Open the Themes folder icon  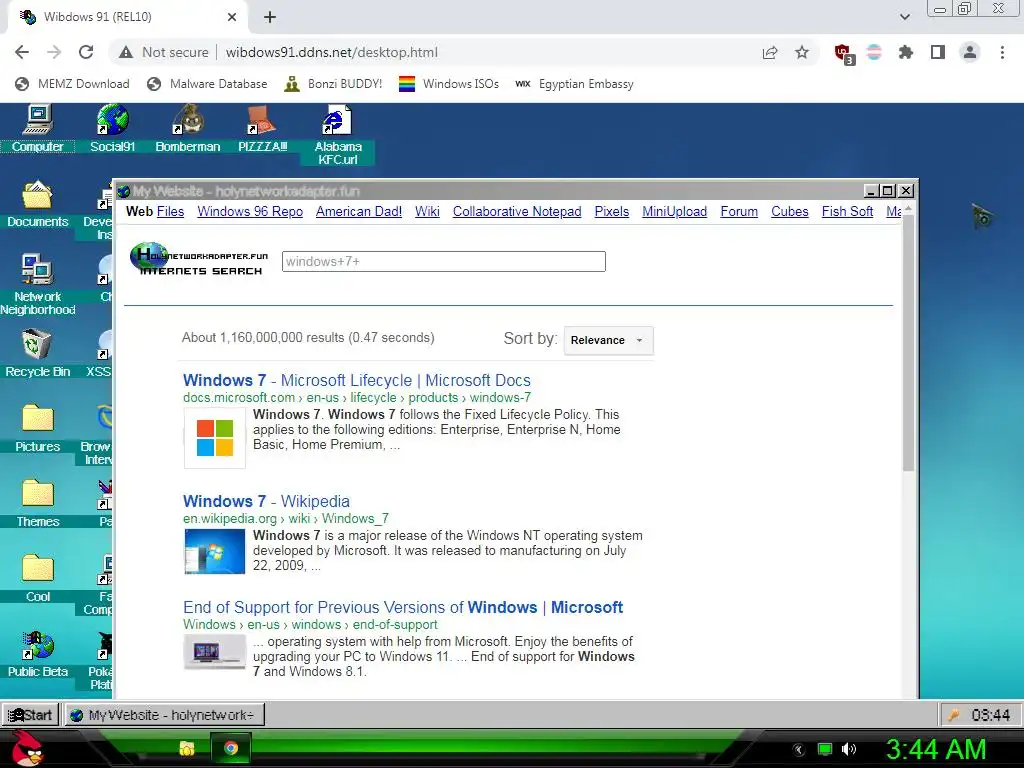click(x=37, y=504)
